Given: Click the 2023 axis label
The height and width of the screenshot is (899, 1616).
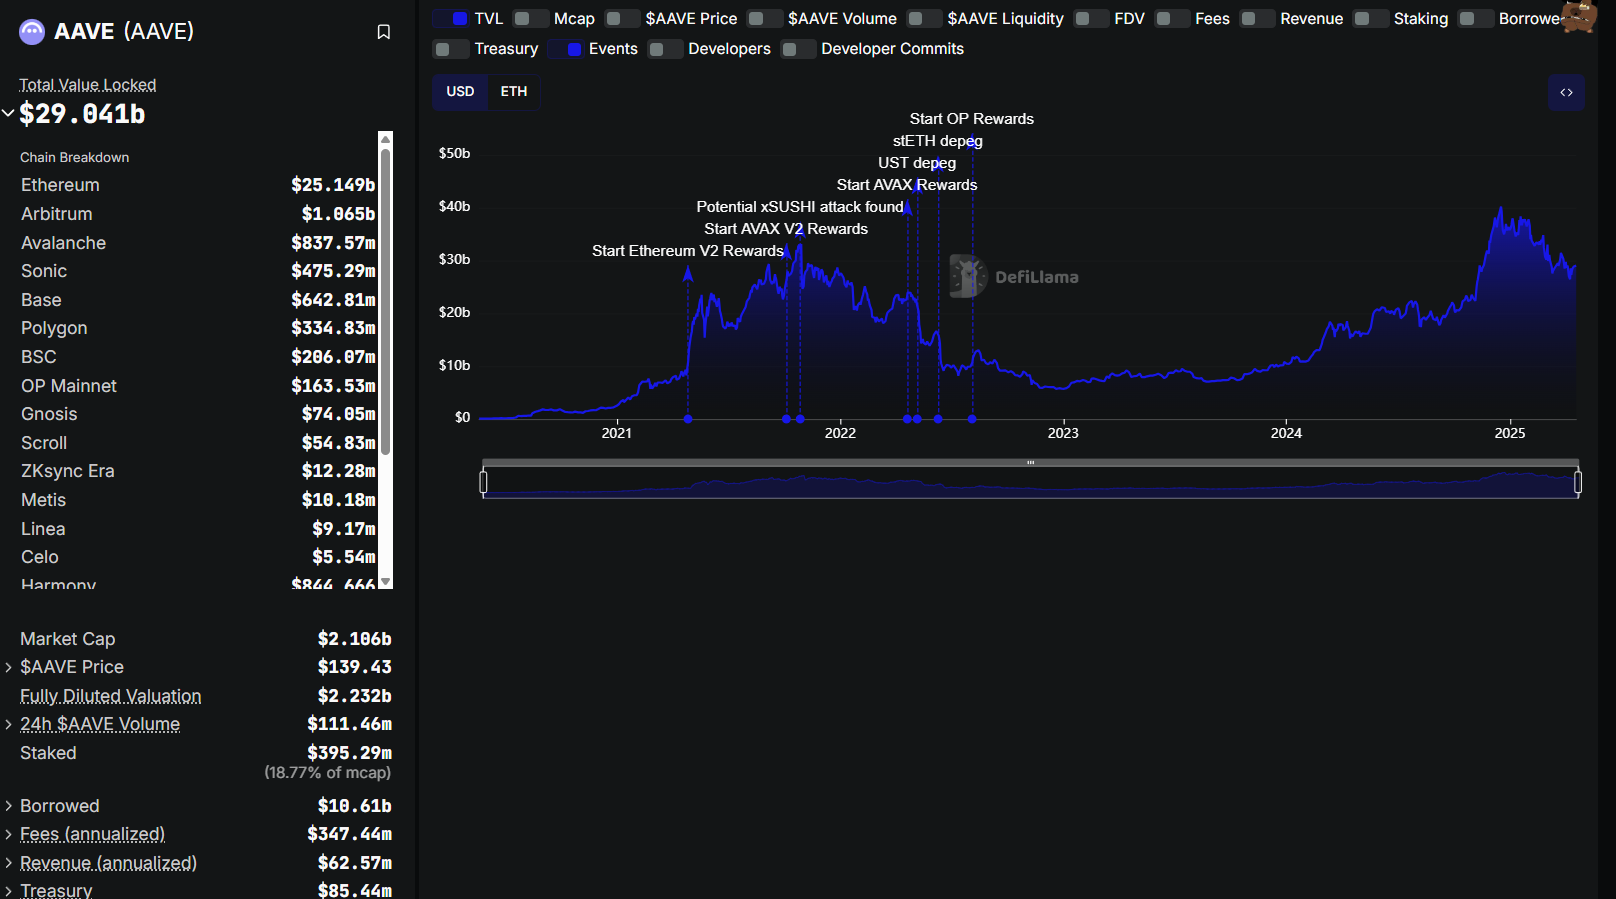Looking at the screenshot, I should point(1063,433).
